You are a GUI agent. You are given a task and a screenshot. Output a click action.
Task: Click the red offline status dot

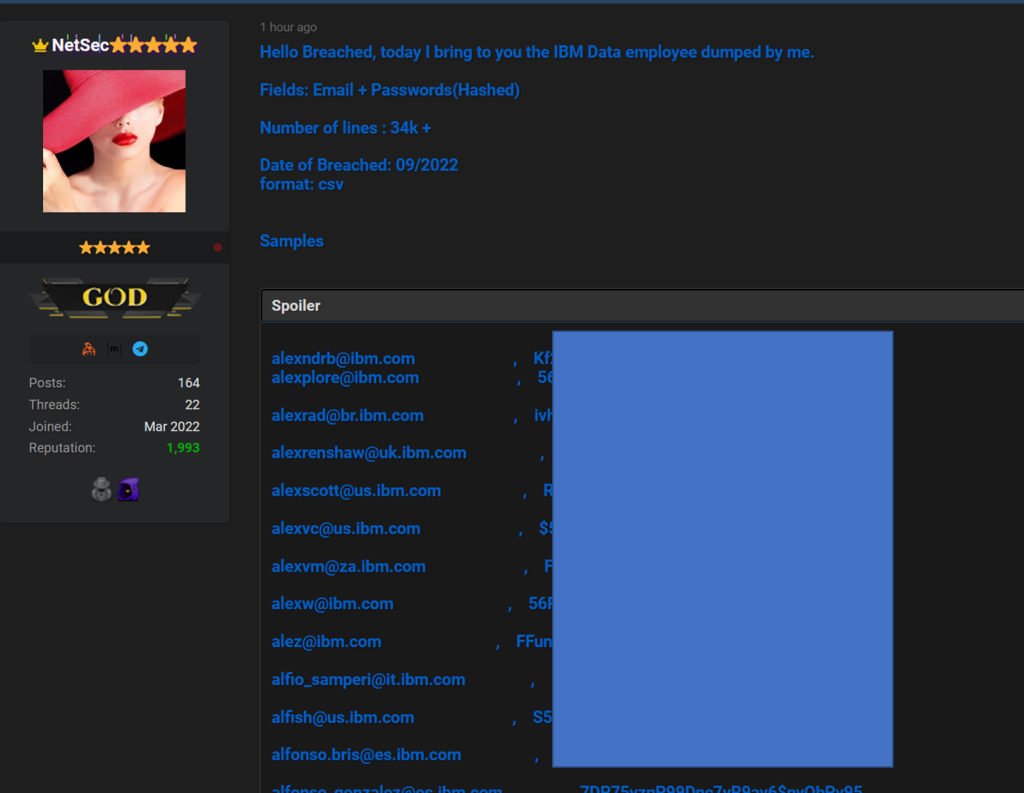(x=217, y=248)
